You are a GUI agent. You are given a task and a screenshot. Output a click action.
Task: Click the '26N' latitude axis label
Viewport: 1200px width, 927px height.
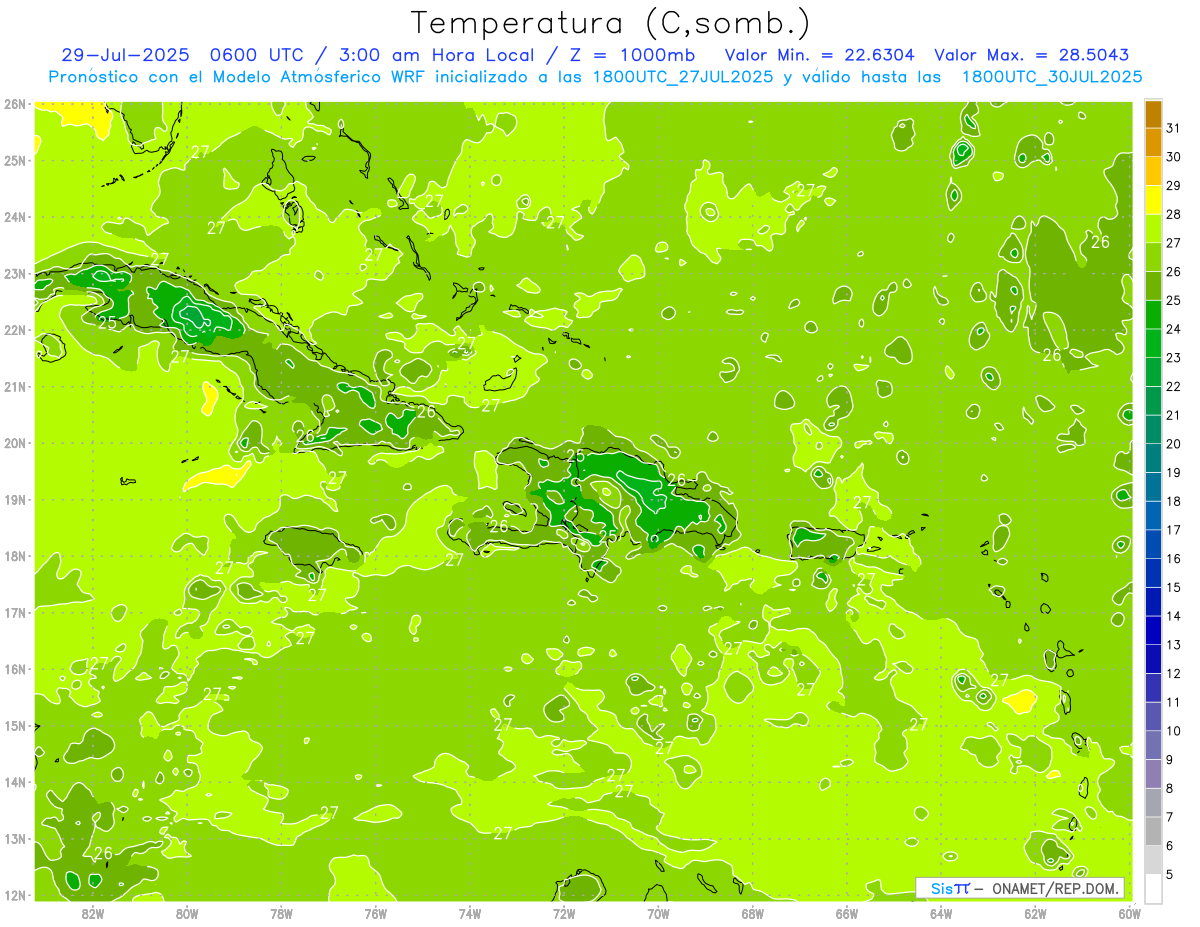point(15,104)
